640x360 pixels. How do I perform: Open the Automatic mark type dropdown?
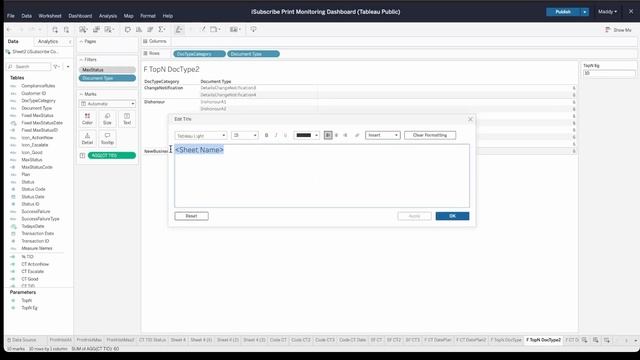pyautogui.click(x=108, y=104)
